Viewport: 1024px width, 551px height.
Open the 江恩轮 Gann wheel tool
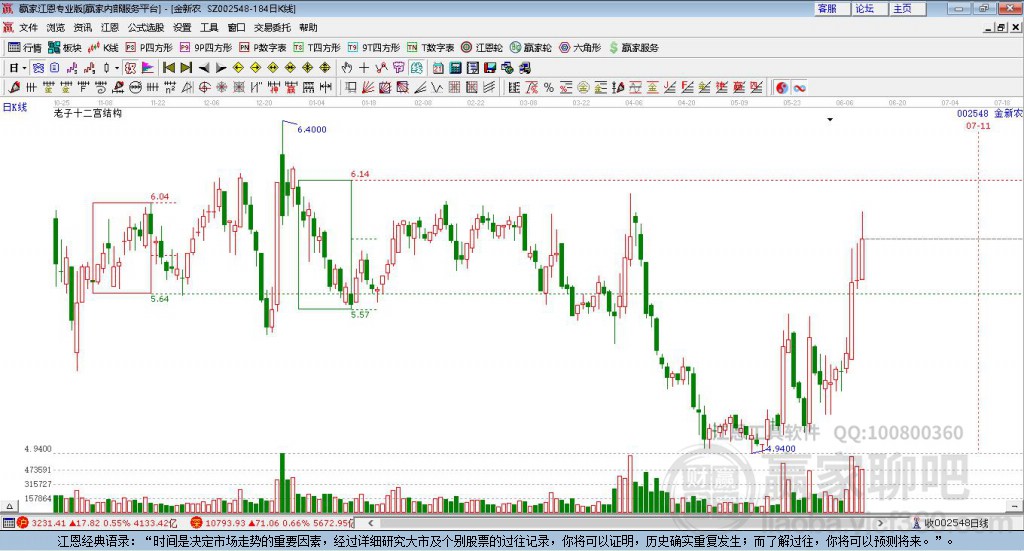482,48
